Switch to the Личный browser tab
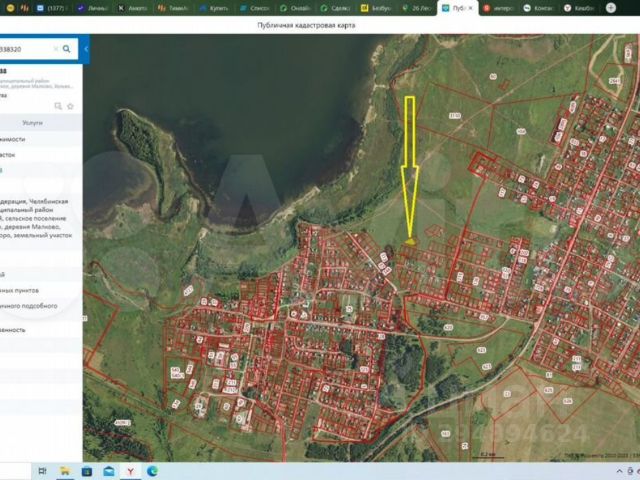This screenshot has width=640, height=480. point(93,7)
